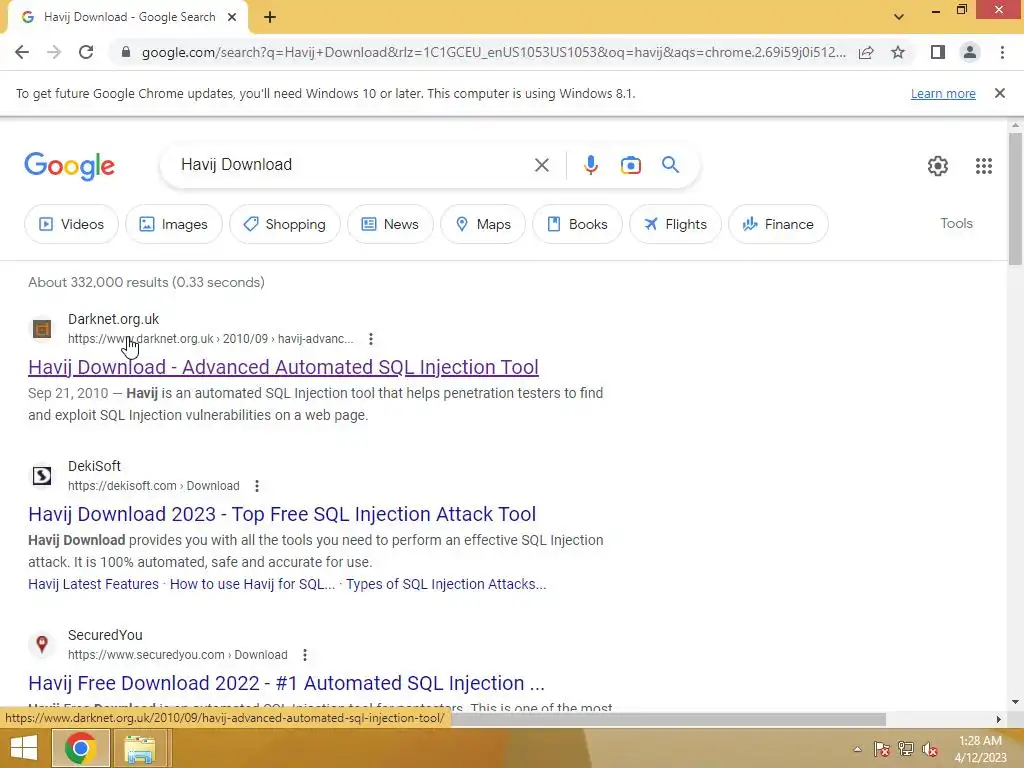Switch to the Videos results tab
Image resolution: width=1024 pixels, height=768 pixels.
[x=71, y=224]
